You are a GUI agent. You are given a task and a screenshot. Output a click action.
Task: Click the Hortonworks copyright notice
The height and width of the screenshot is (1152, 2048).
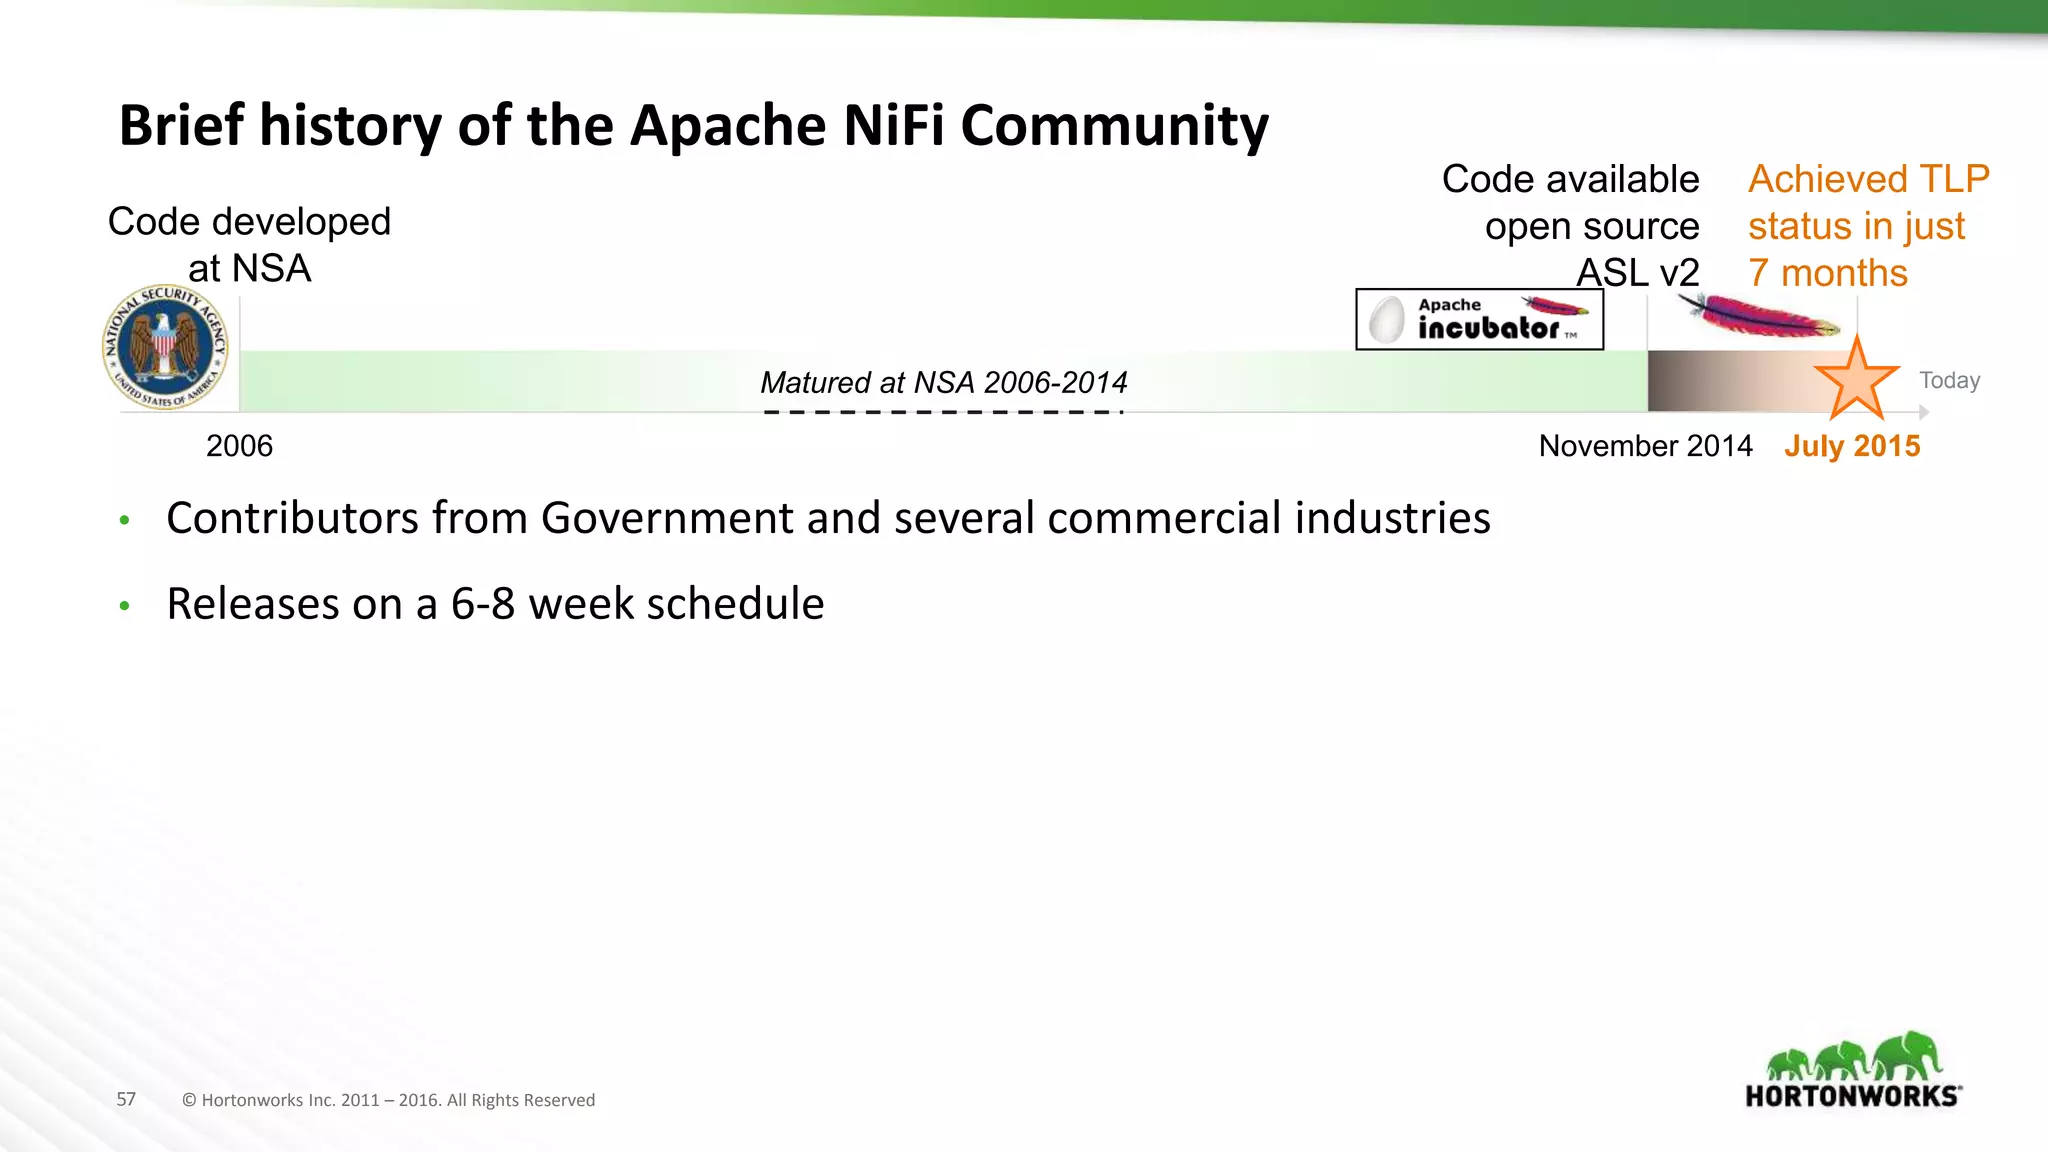[388, 1100]
